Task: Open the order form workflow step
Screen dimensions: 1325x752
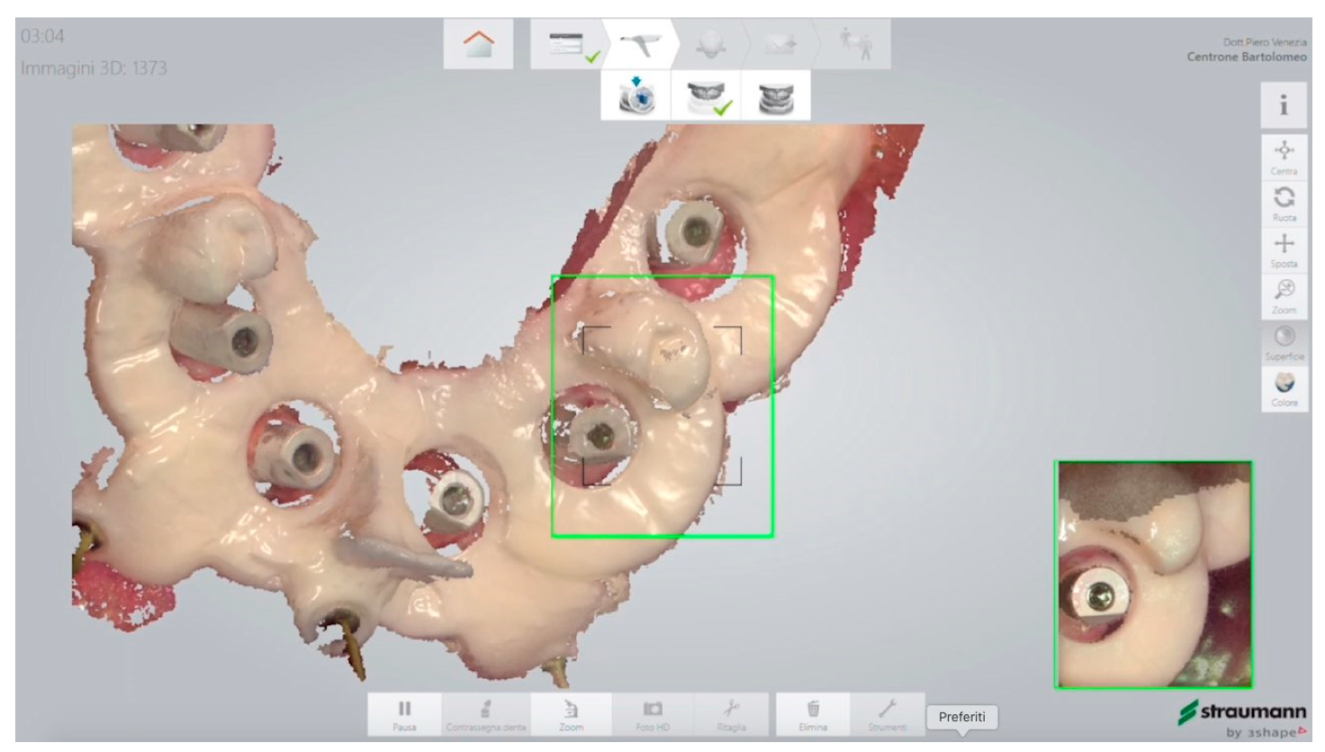Action: (x=565, y=44)
